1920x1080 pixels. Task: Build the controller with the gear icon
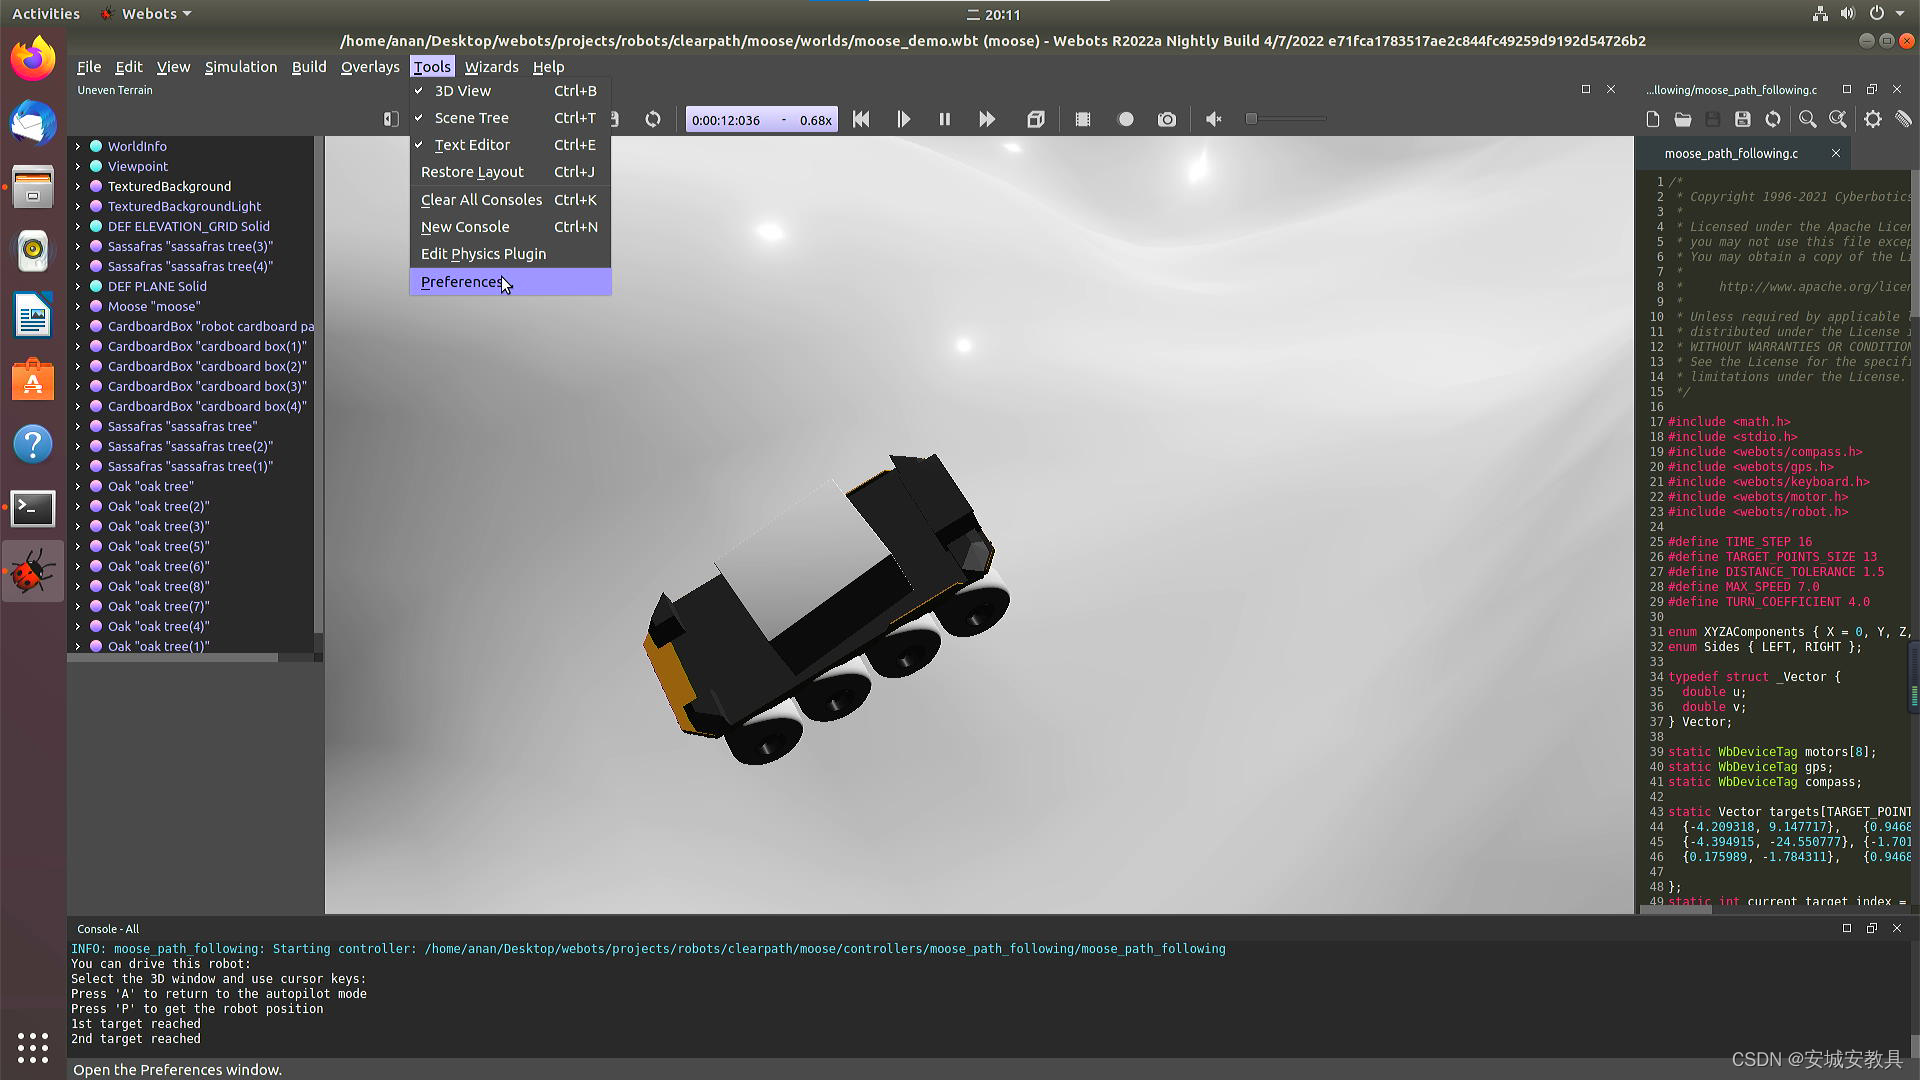coord(1873,119)
